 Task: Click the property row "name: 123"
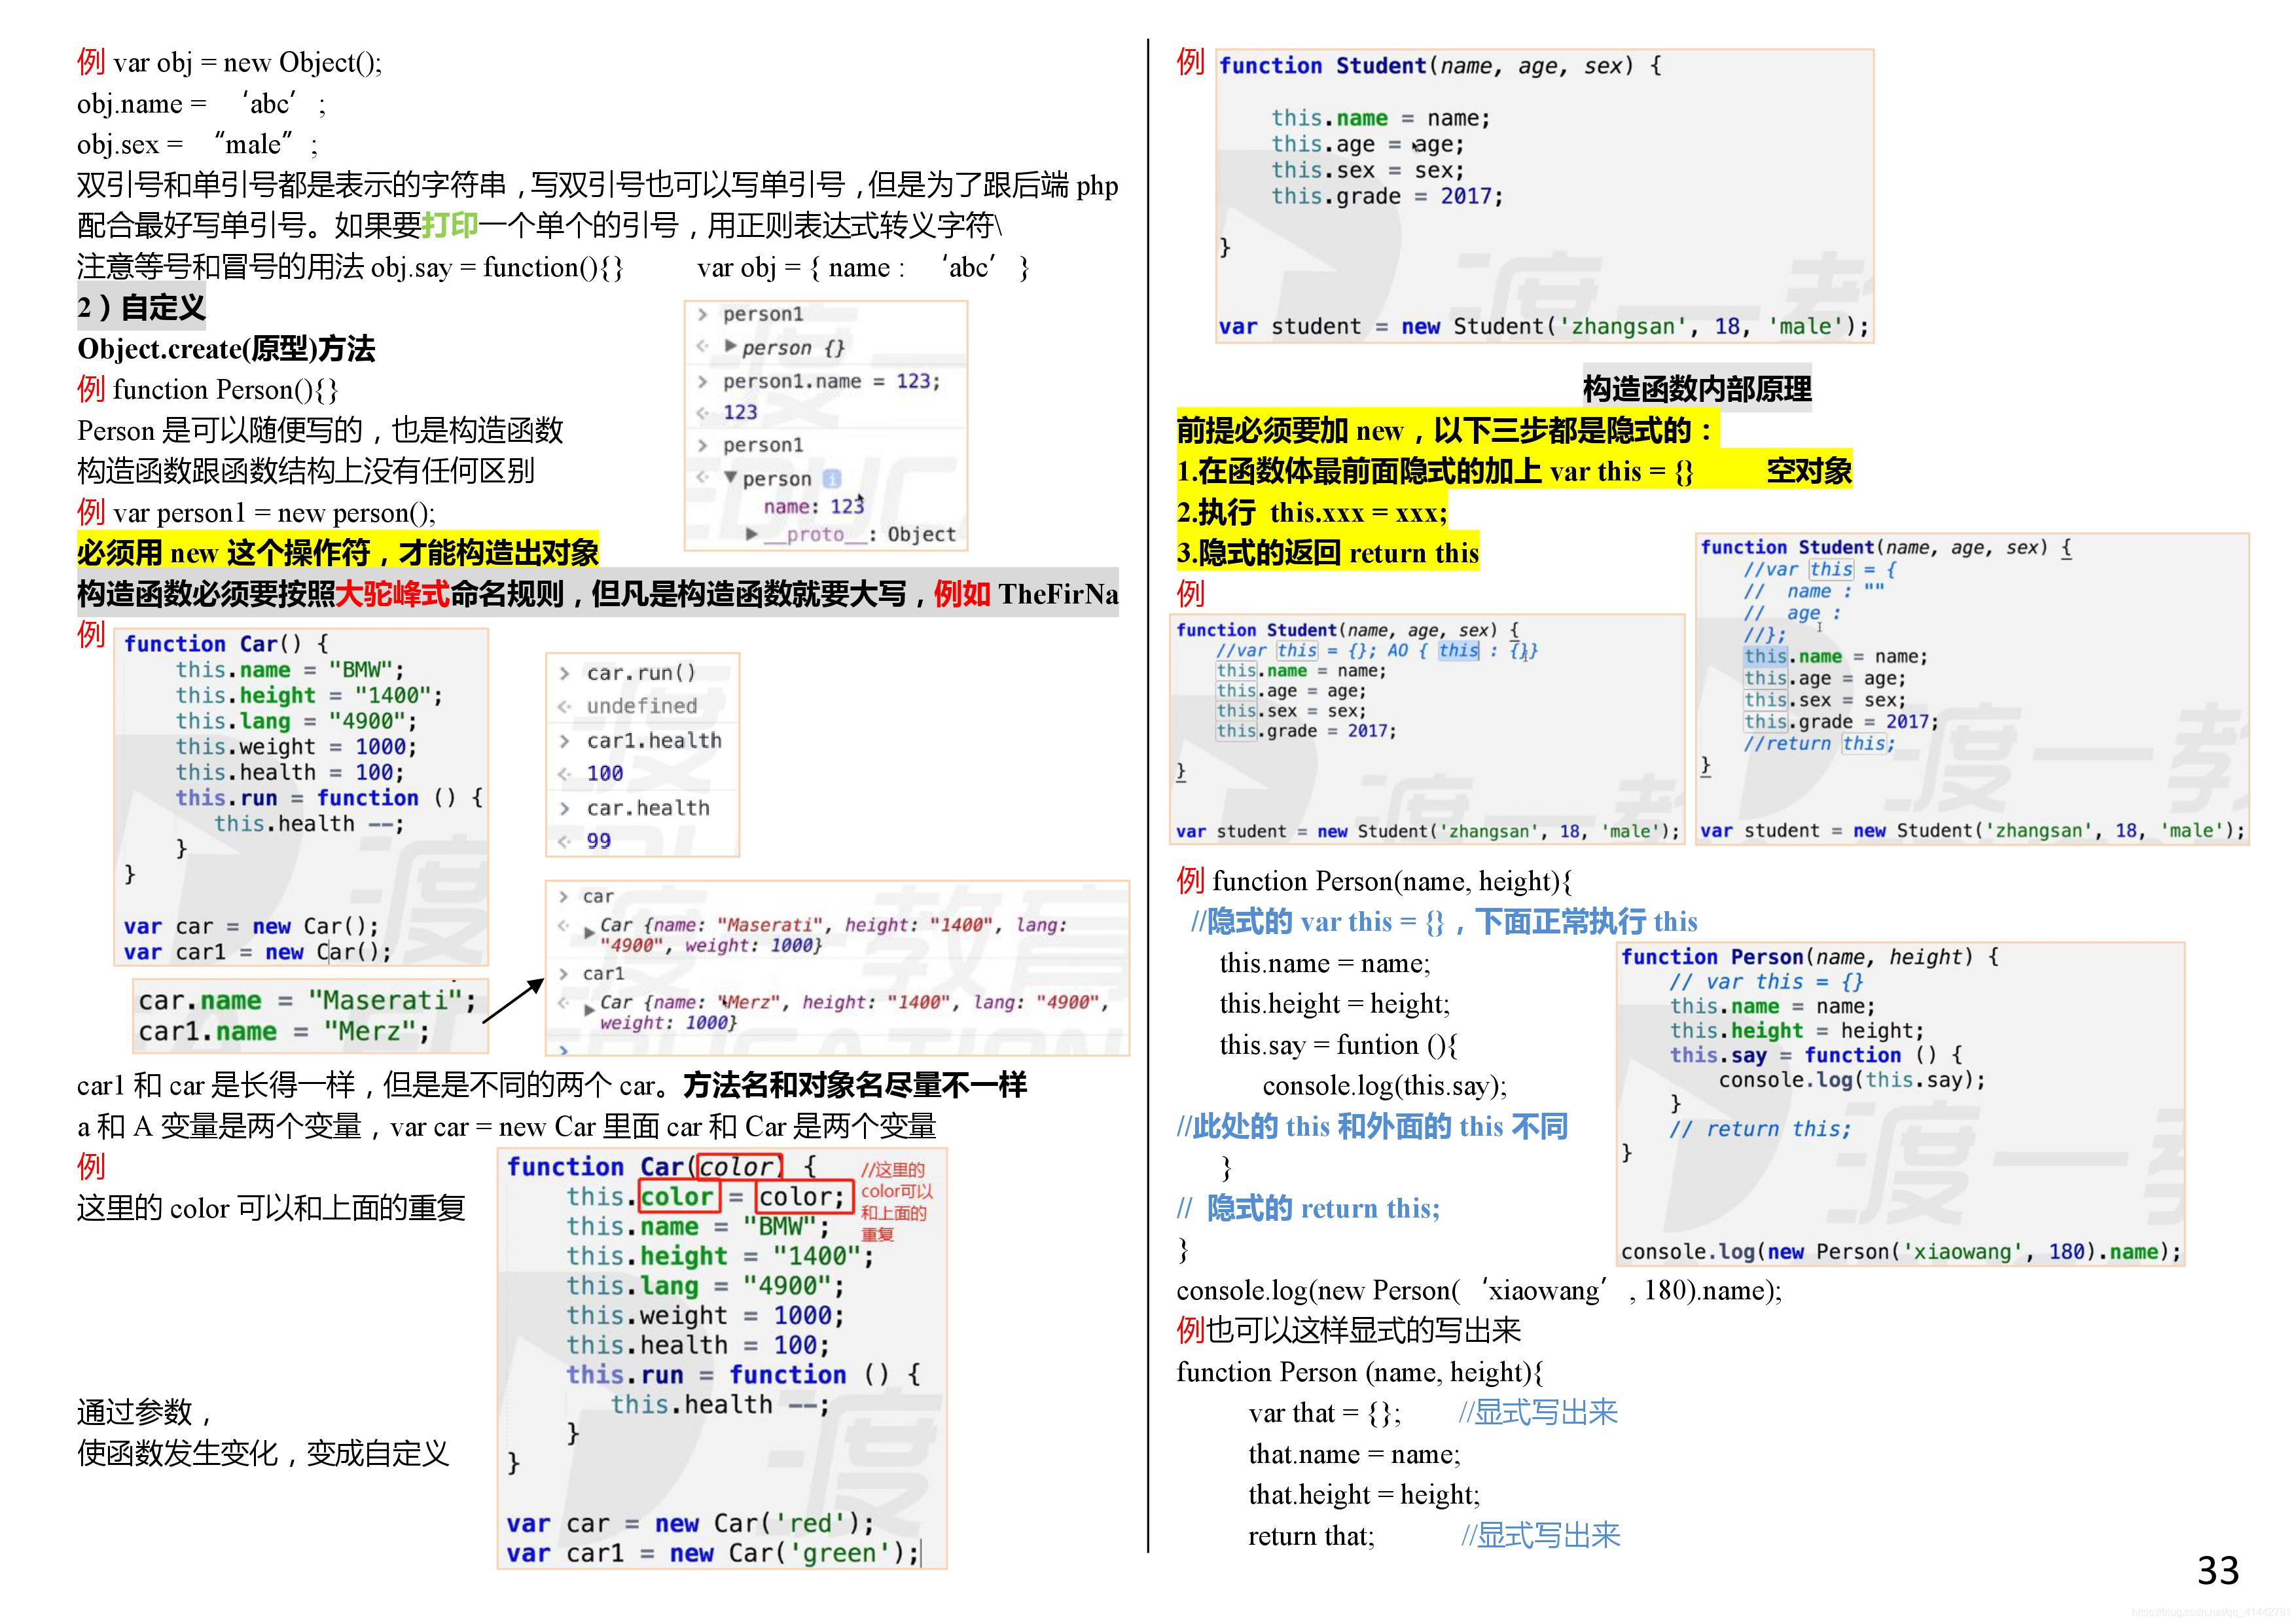point(813,506)
